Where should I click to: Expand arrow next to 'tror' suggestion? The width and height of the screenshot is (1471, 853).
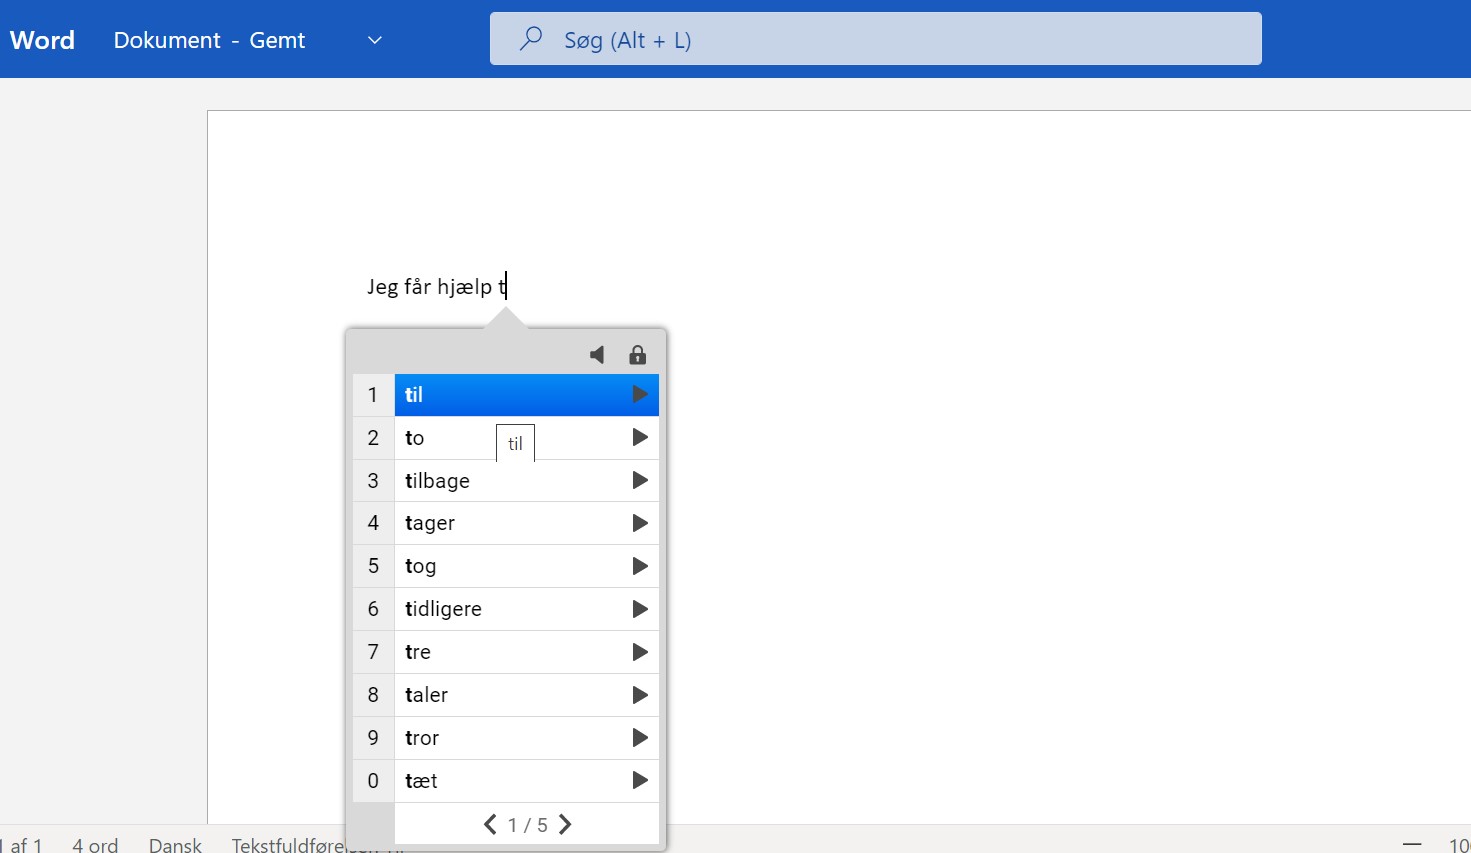pos(640,738)
